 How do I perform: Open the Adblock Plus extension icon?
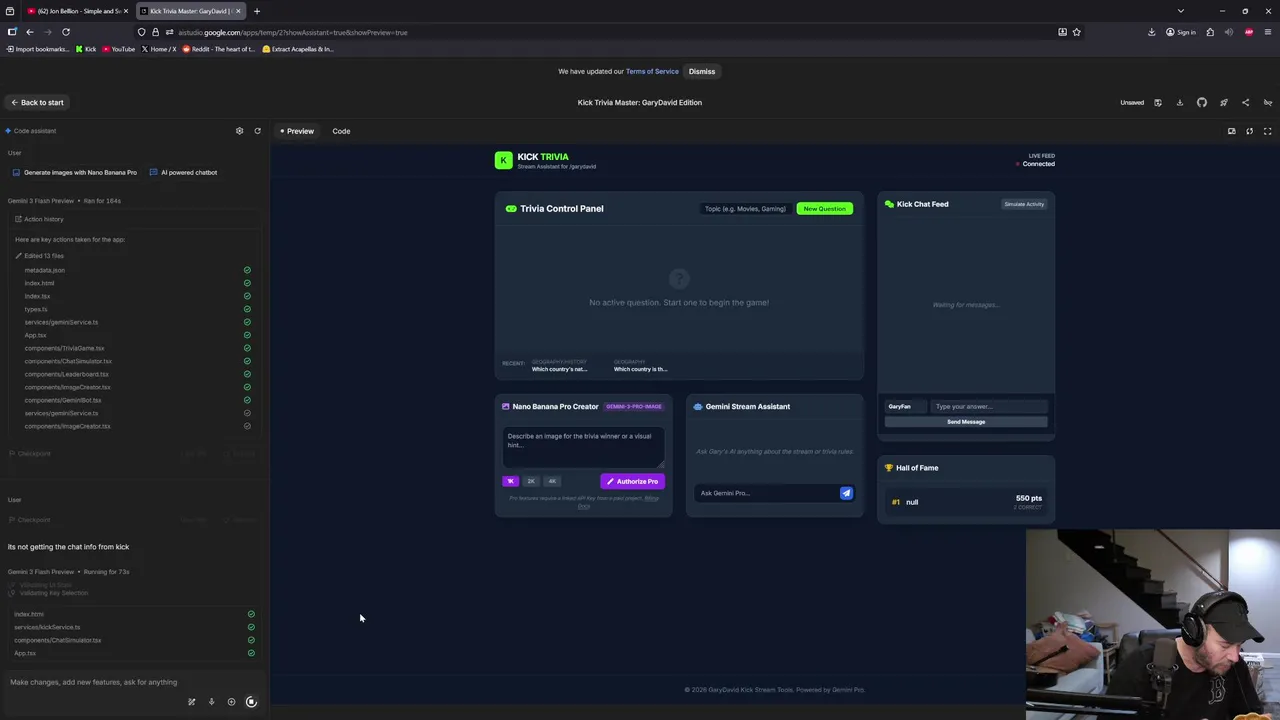[1249, 32]
